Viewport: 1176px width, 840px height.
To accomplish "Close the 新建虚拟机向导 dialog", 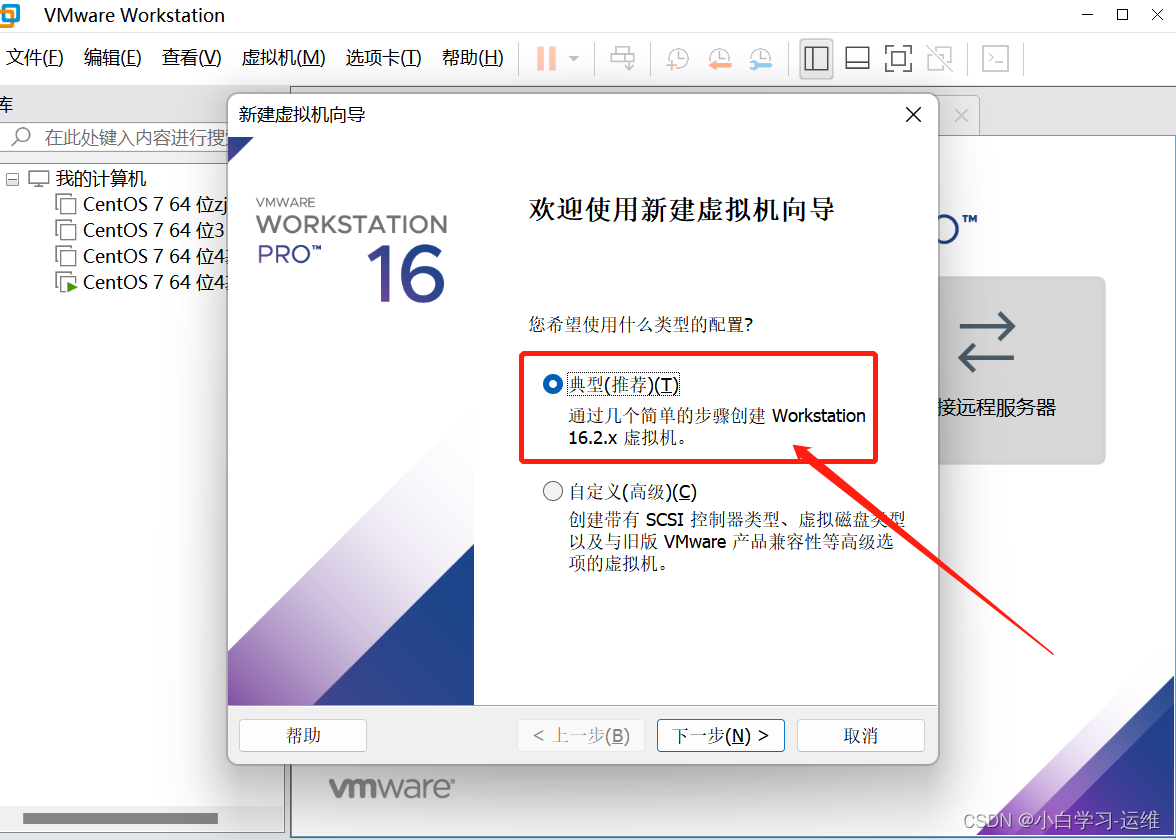I will [914, 115].
